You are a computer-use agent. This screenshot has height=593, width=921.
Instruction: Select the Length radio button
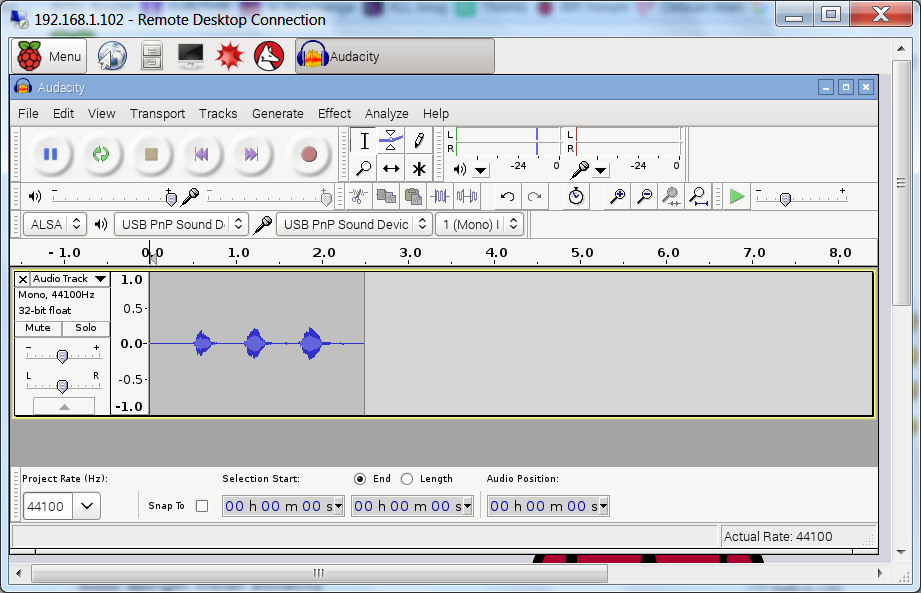[407, 479]
